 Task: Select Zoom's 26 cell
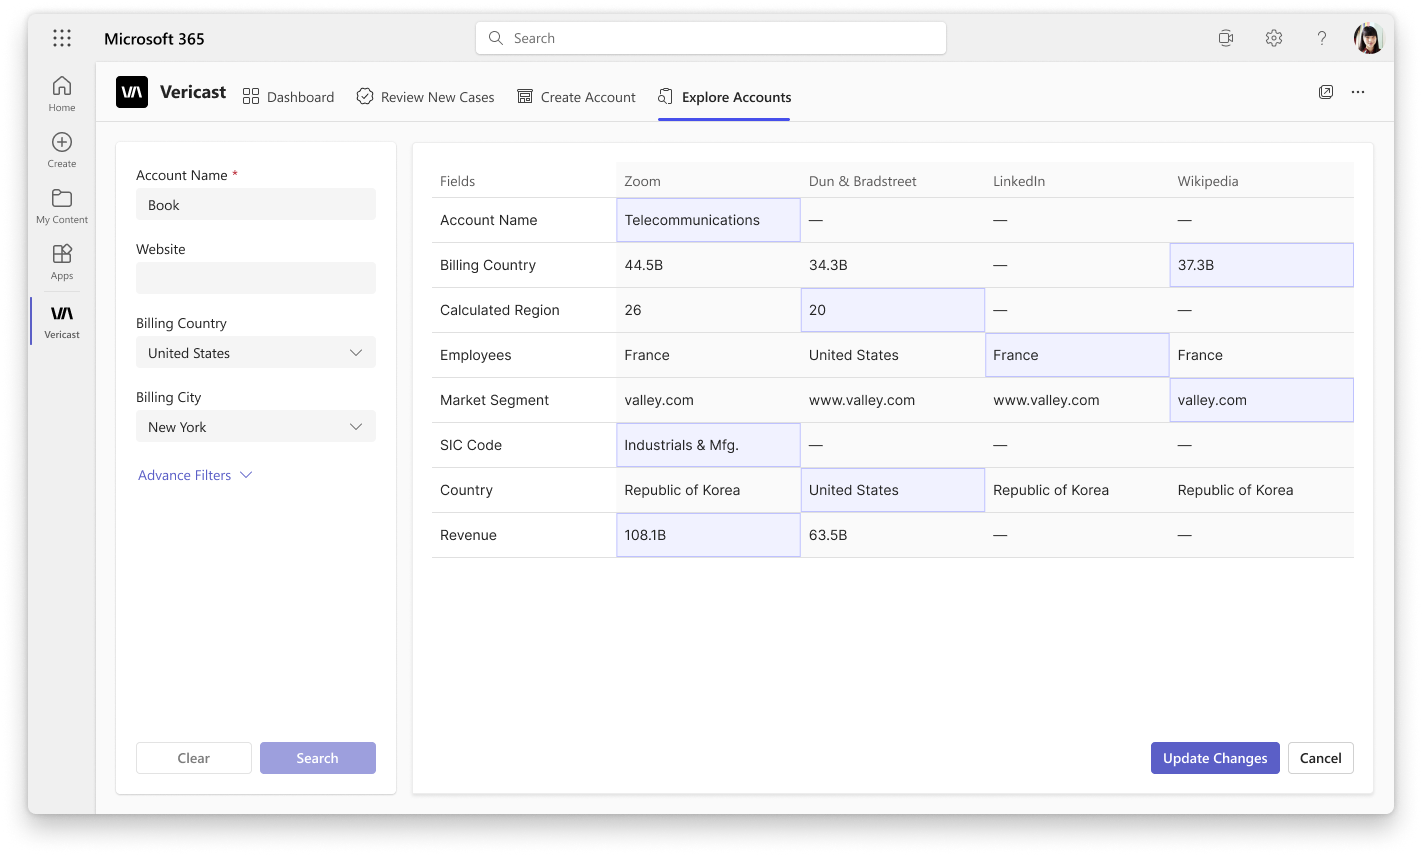[x=708, y=310]
